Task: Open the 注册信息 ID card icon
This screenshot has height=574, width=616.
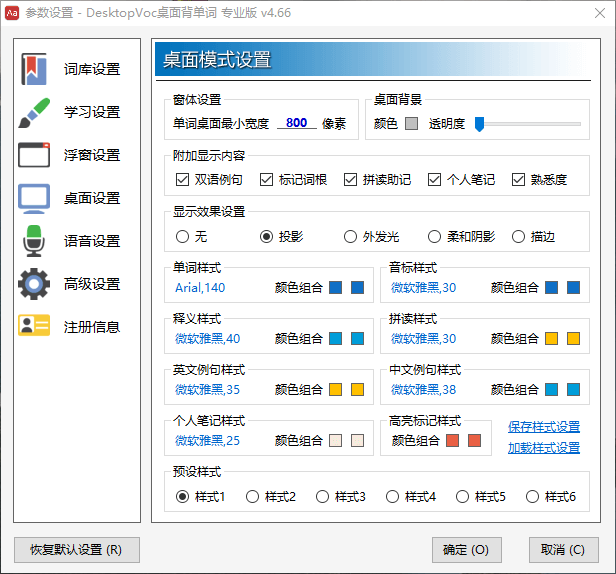Action: pos(35,326)
